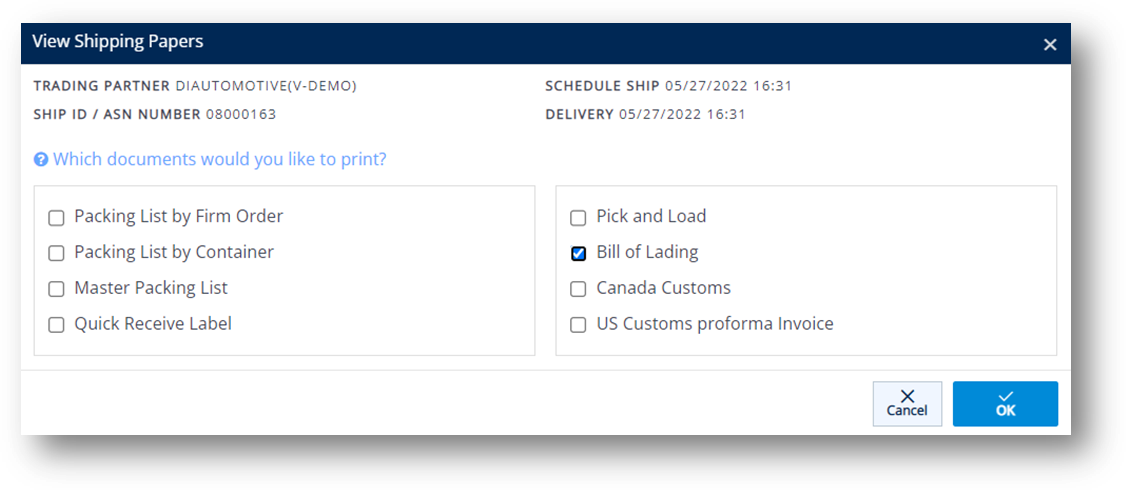Image resolution: width=1126 pixels, height=490 pixels.
Task: Click the Ship ID / ASN number 08000163
Action: point(241,114)
